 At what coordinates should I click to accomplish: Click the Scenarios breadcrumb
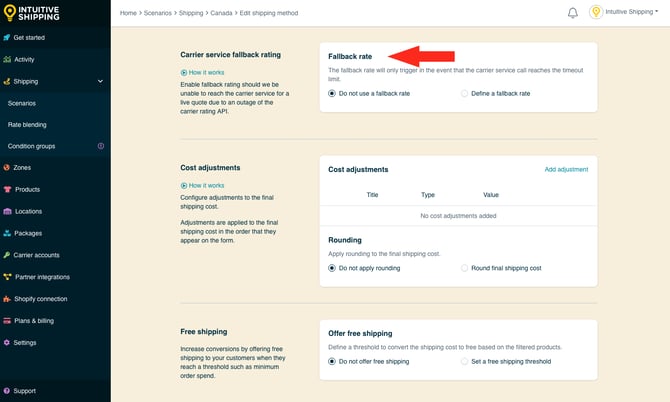click(158, 13)
